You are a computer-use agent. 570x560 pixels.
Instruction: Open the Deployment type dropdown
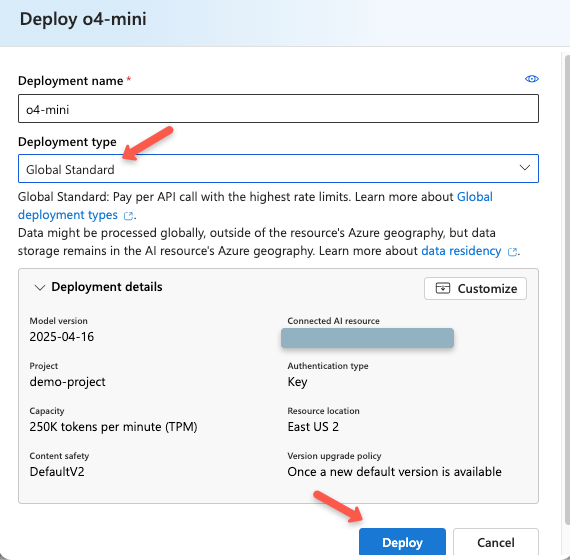[278, 169]
